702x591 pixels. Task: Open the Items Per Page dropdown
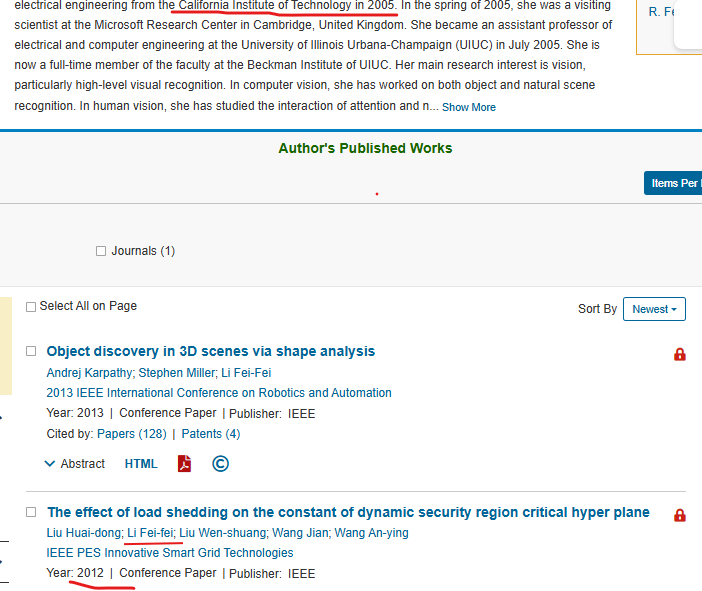673,183
